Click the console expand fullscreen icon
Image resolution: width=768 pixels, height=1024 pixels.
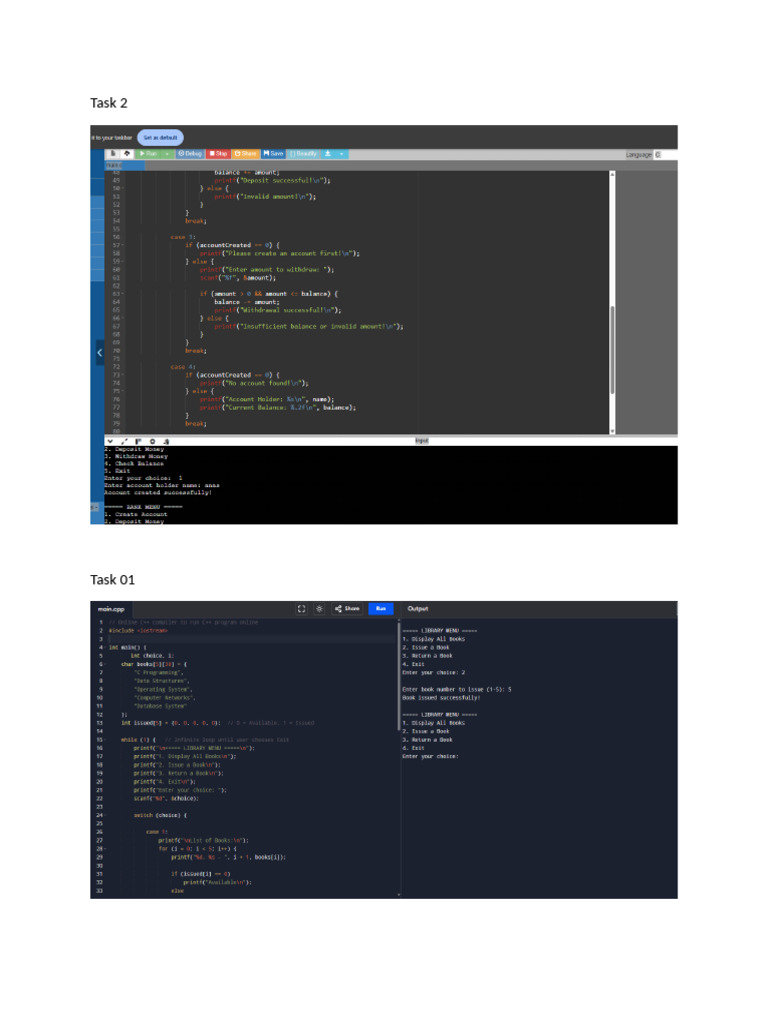124,441
